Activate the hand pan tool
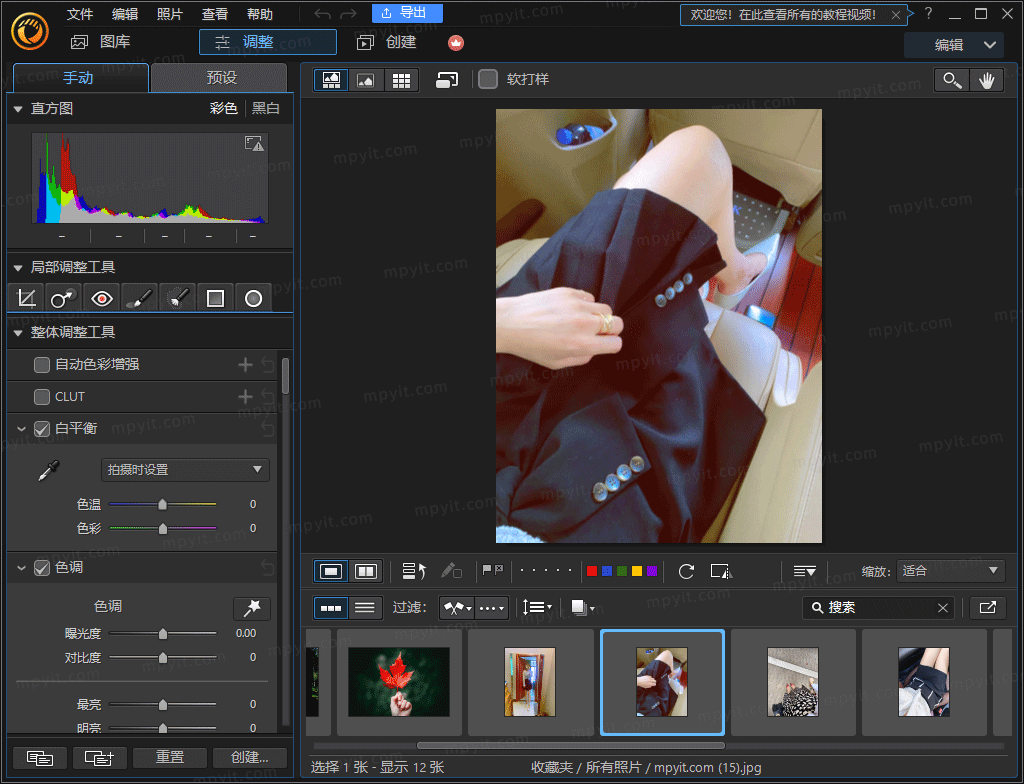 coord(986,80)
